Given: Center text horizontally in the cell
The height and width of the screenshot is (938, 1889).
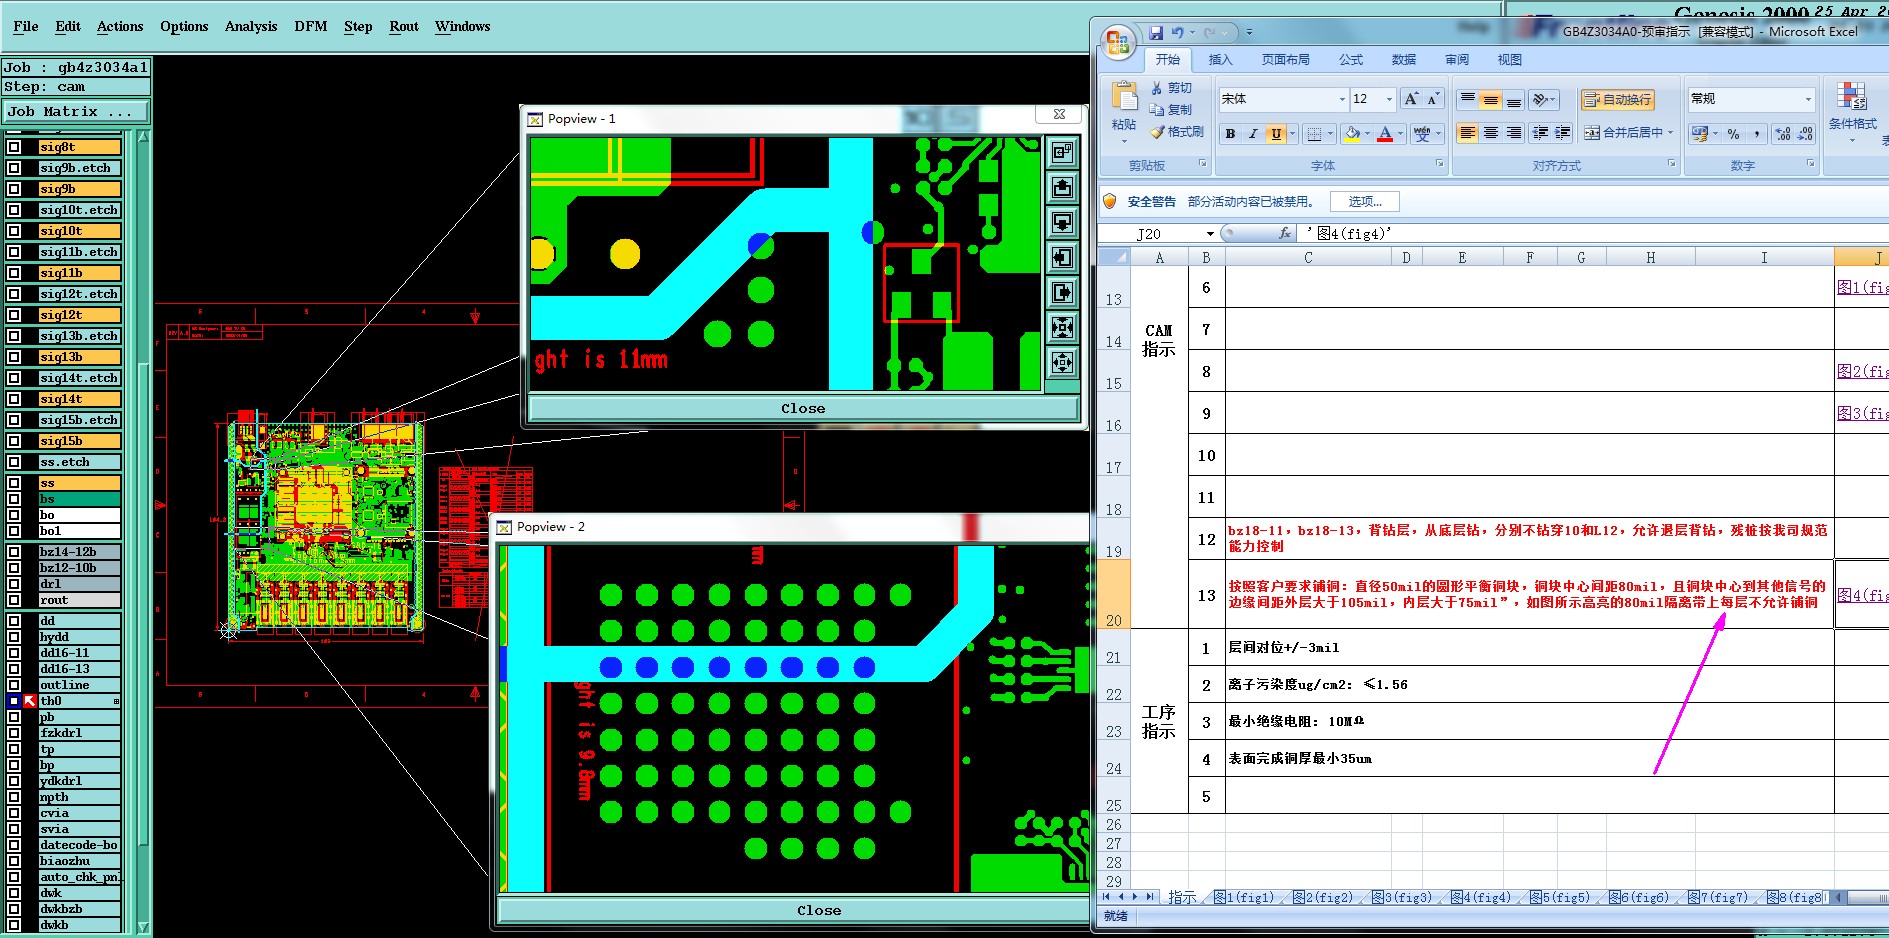Looking at the screenshot, I should [x=1490, y=132].
